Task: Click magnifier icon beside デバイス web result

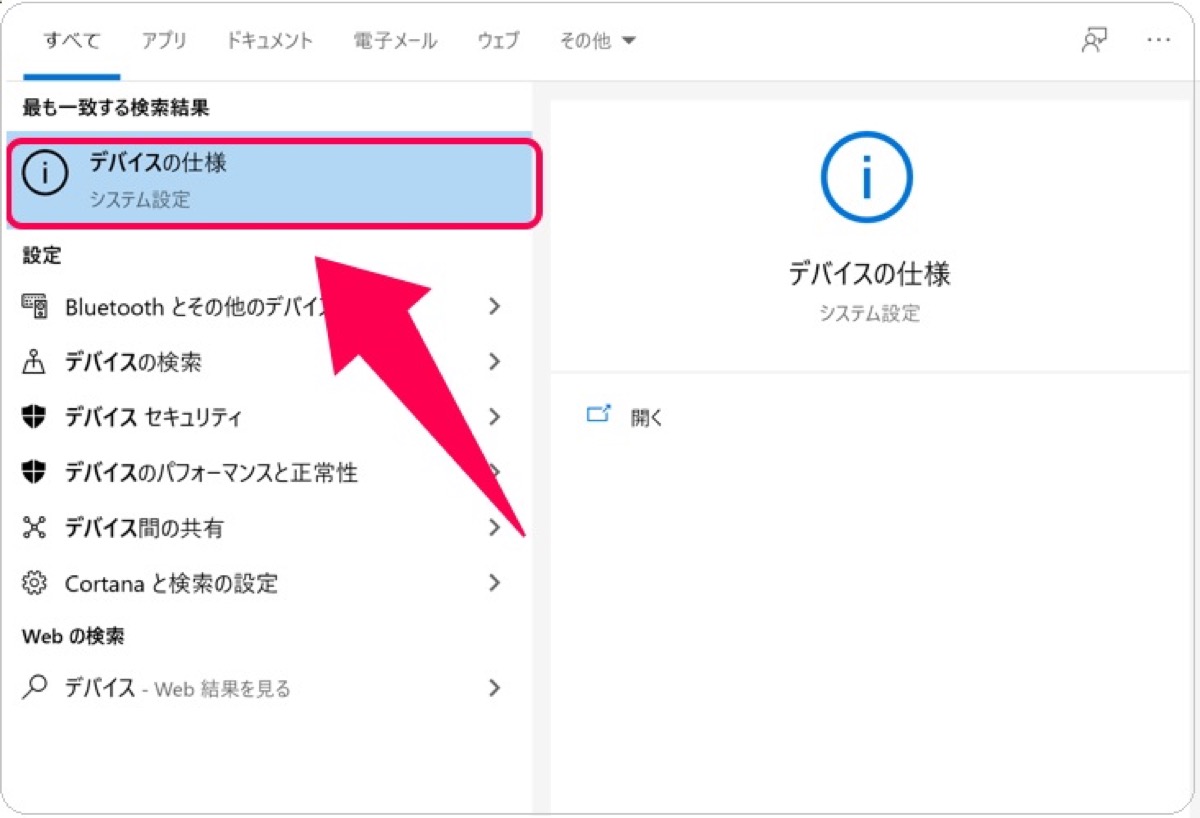Action: [35, 687]
